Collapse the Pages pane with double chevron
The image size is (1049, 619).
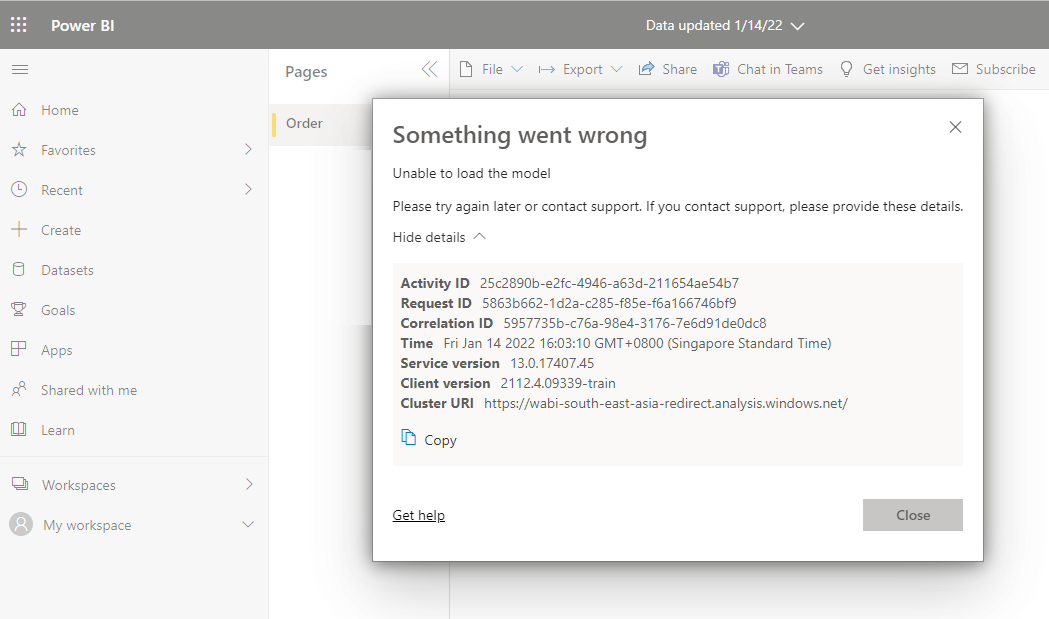(x=429, y=69)
